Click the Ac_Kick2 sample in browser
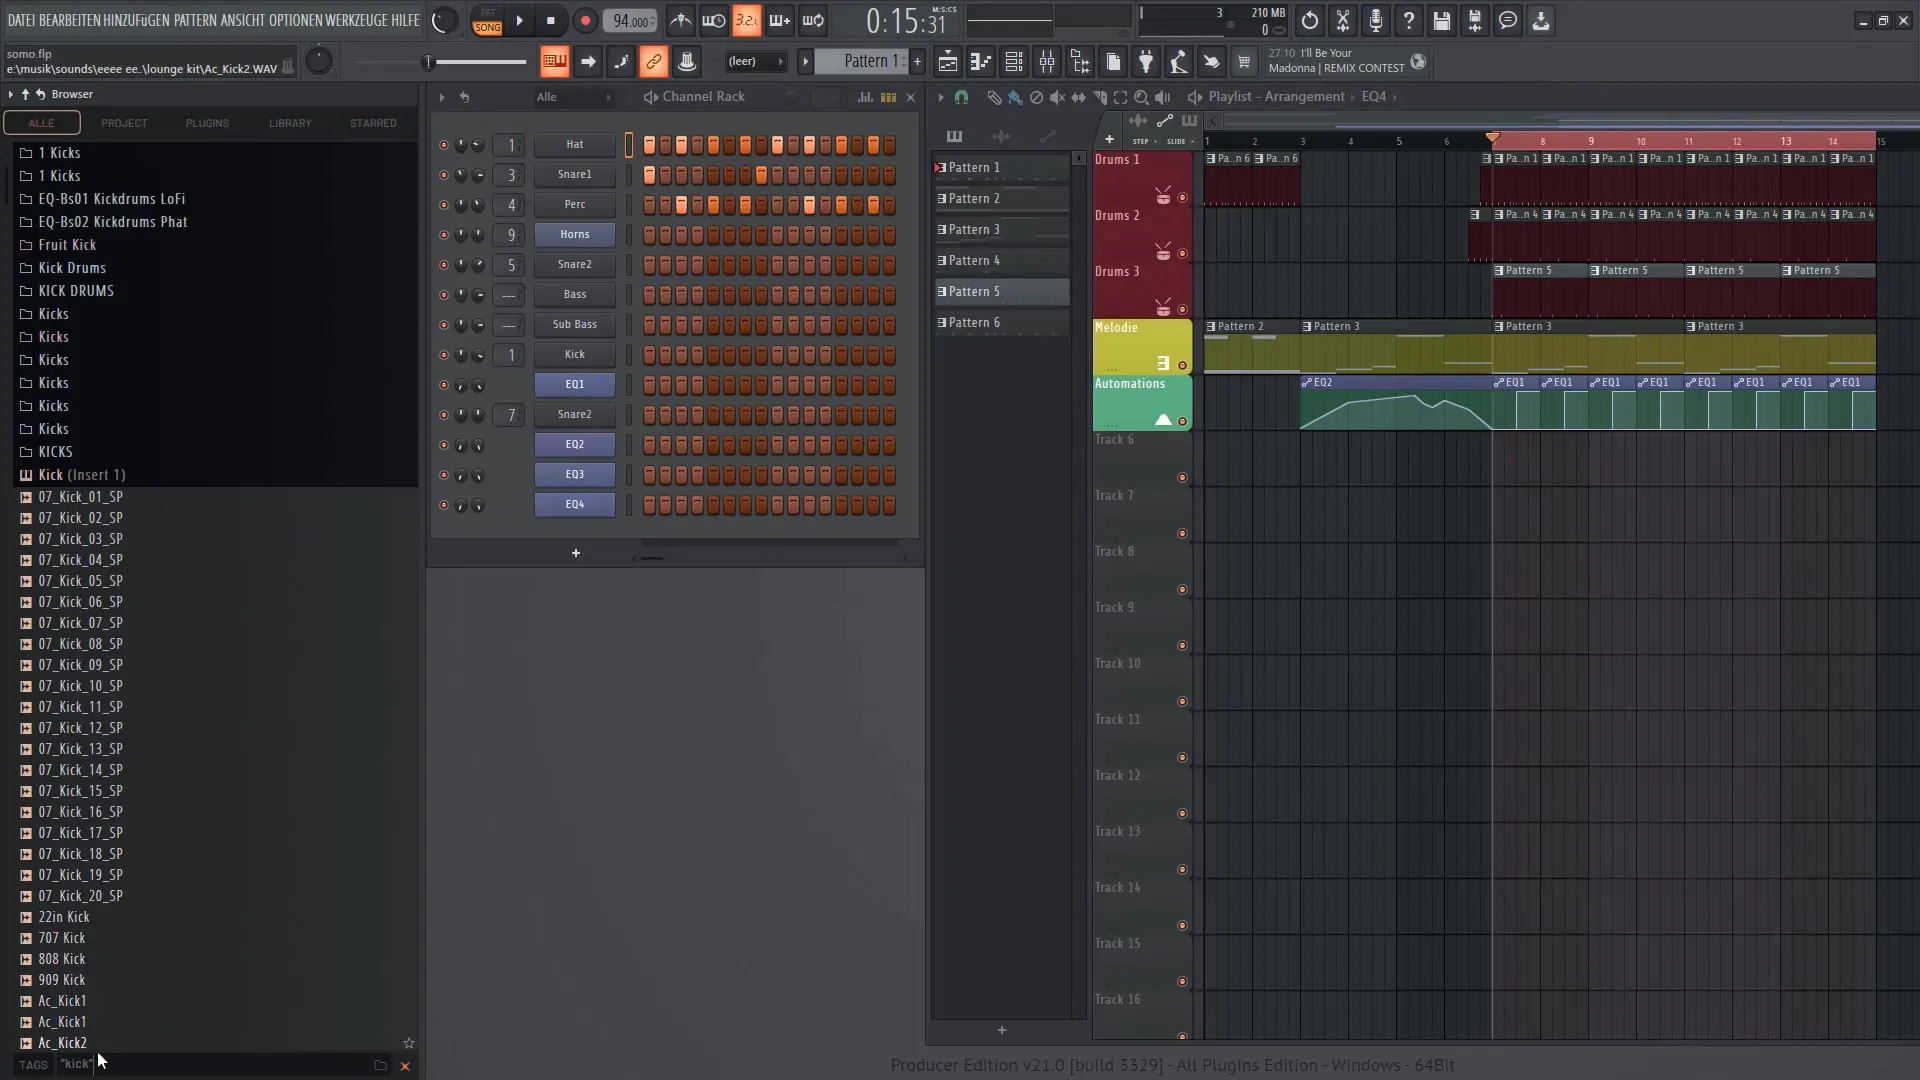This screenshot has width=1920, height=1080. click(x=62, y=1042)
